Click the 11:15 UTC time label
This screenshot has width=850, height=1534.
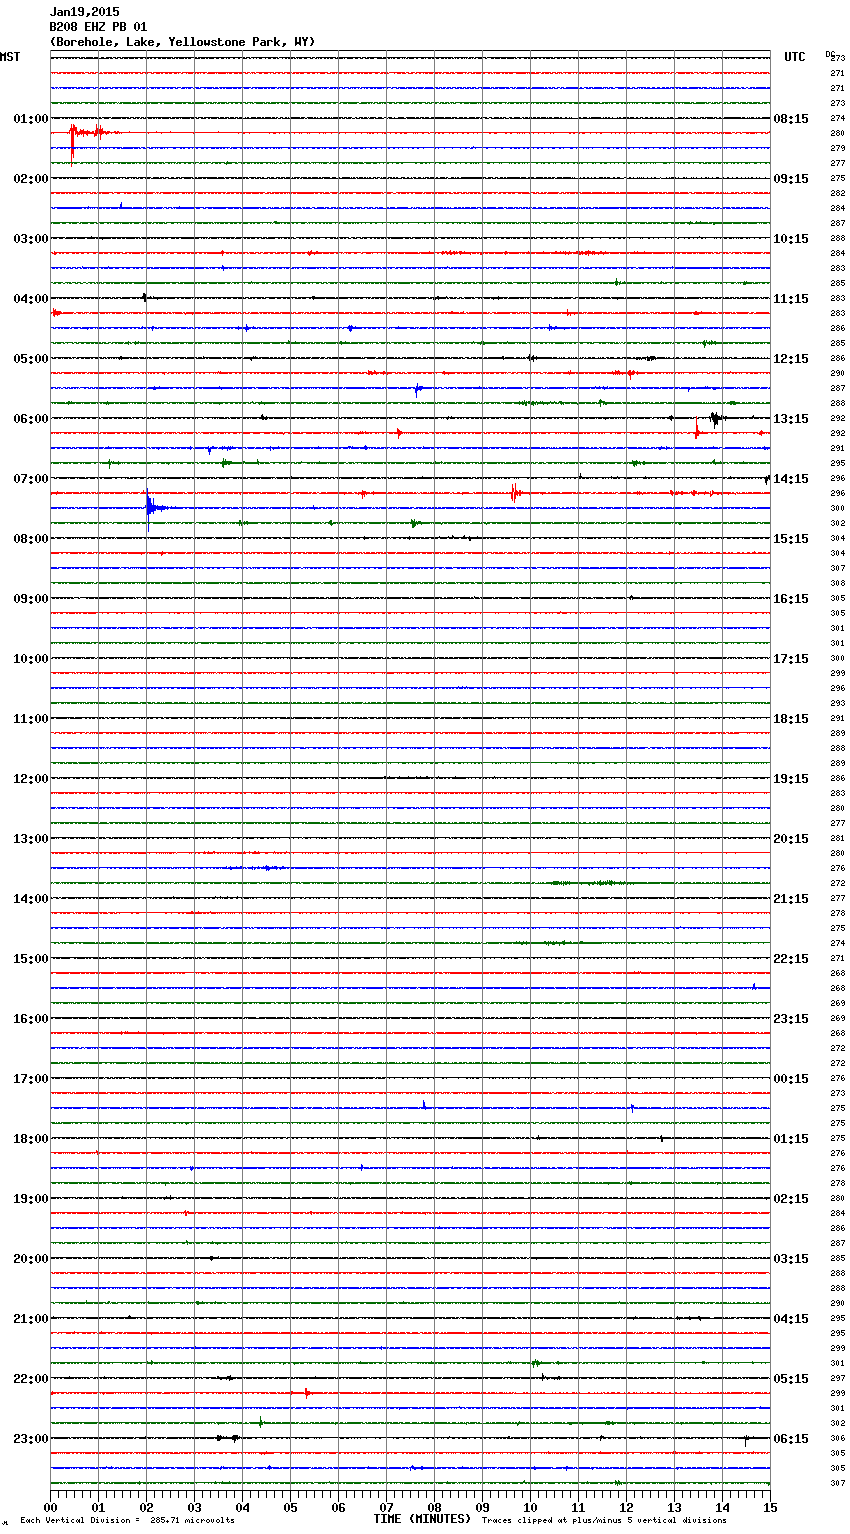[791, 299]
